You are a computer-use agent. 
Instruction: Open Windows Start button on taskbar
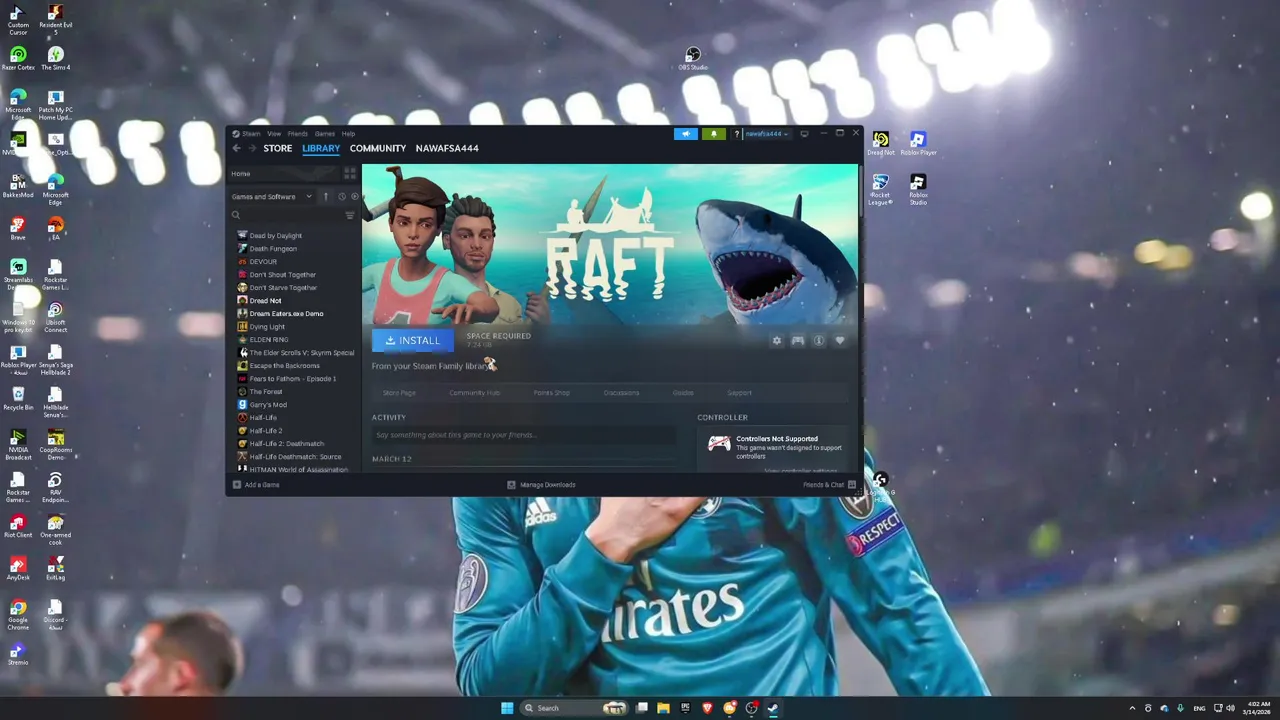coord(507,708)
